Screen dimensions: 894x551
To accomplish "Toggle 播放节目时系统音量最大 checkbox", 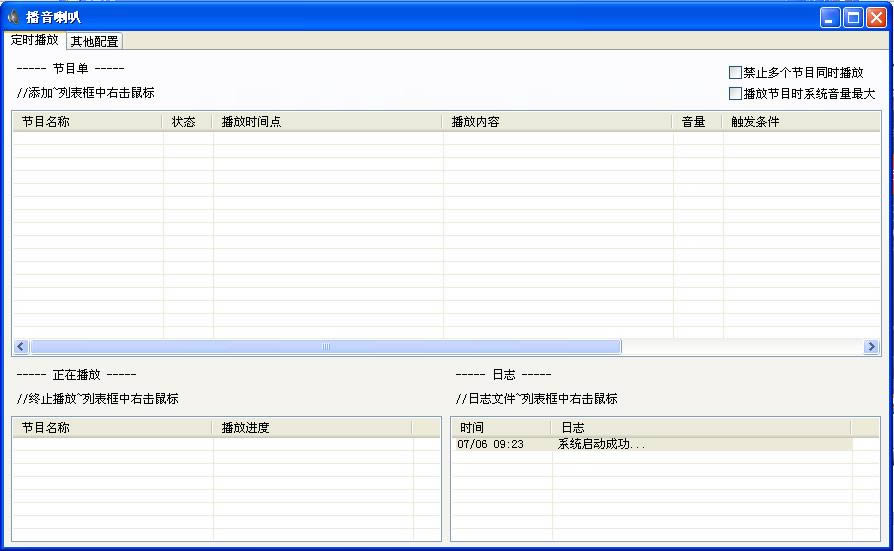I will click(x=735, y=94).
